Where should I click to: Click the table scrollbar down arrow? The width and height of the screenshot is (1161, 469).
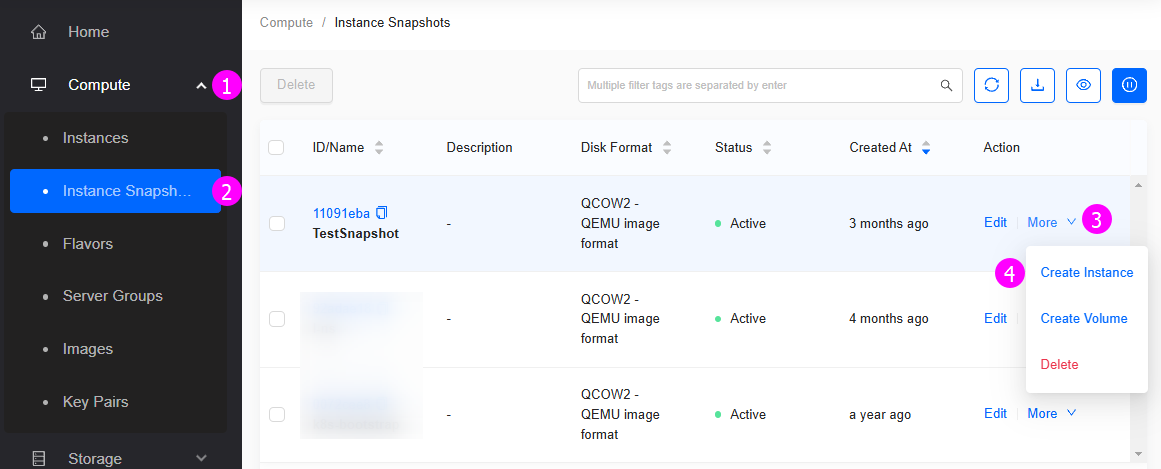point(1138,453)
